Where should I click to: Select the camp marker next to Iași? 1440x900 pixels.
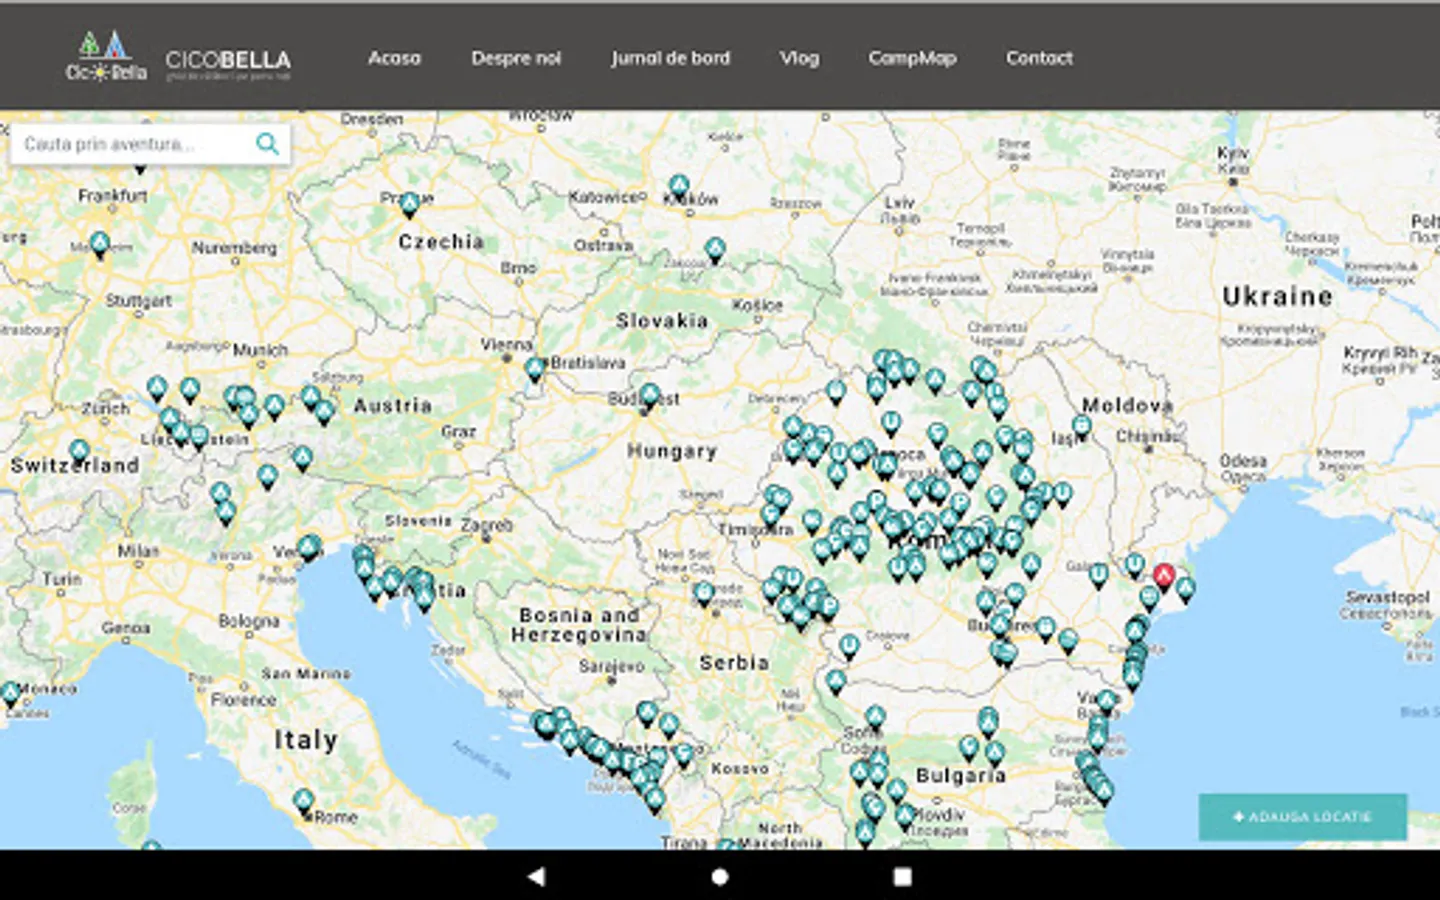(1081, 427)
